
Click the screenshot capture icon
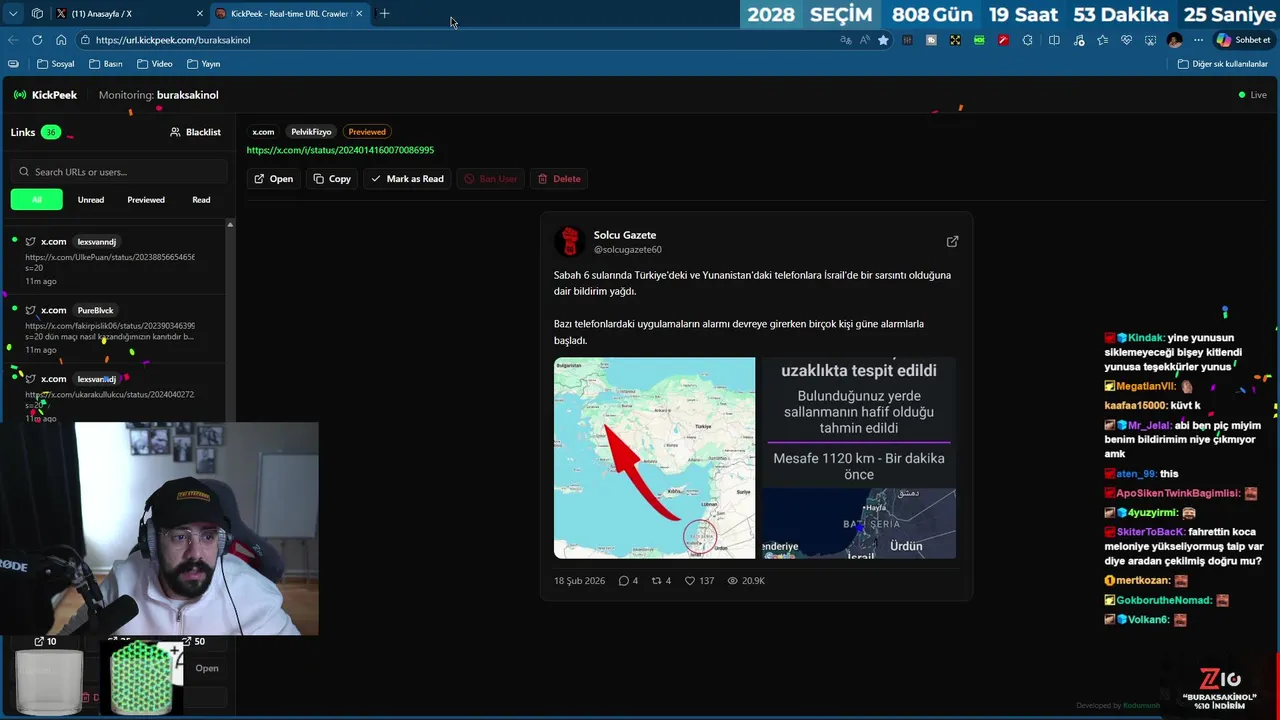[1150, 40]
